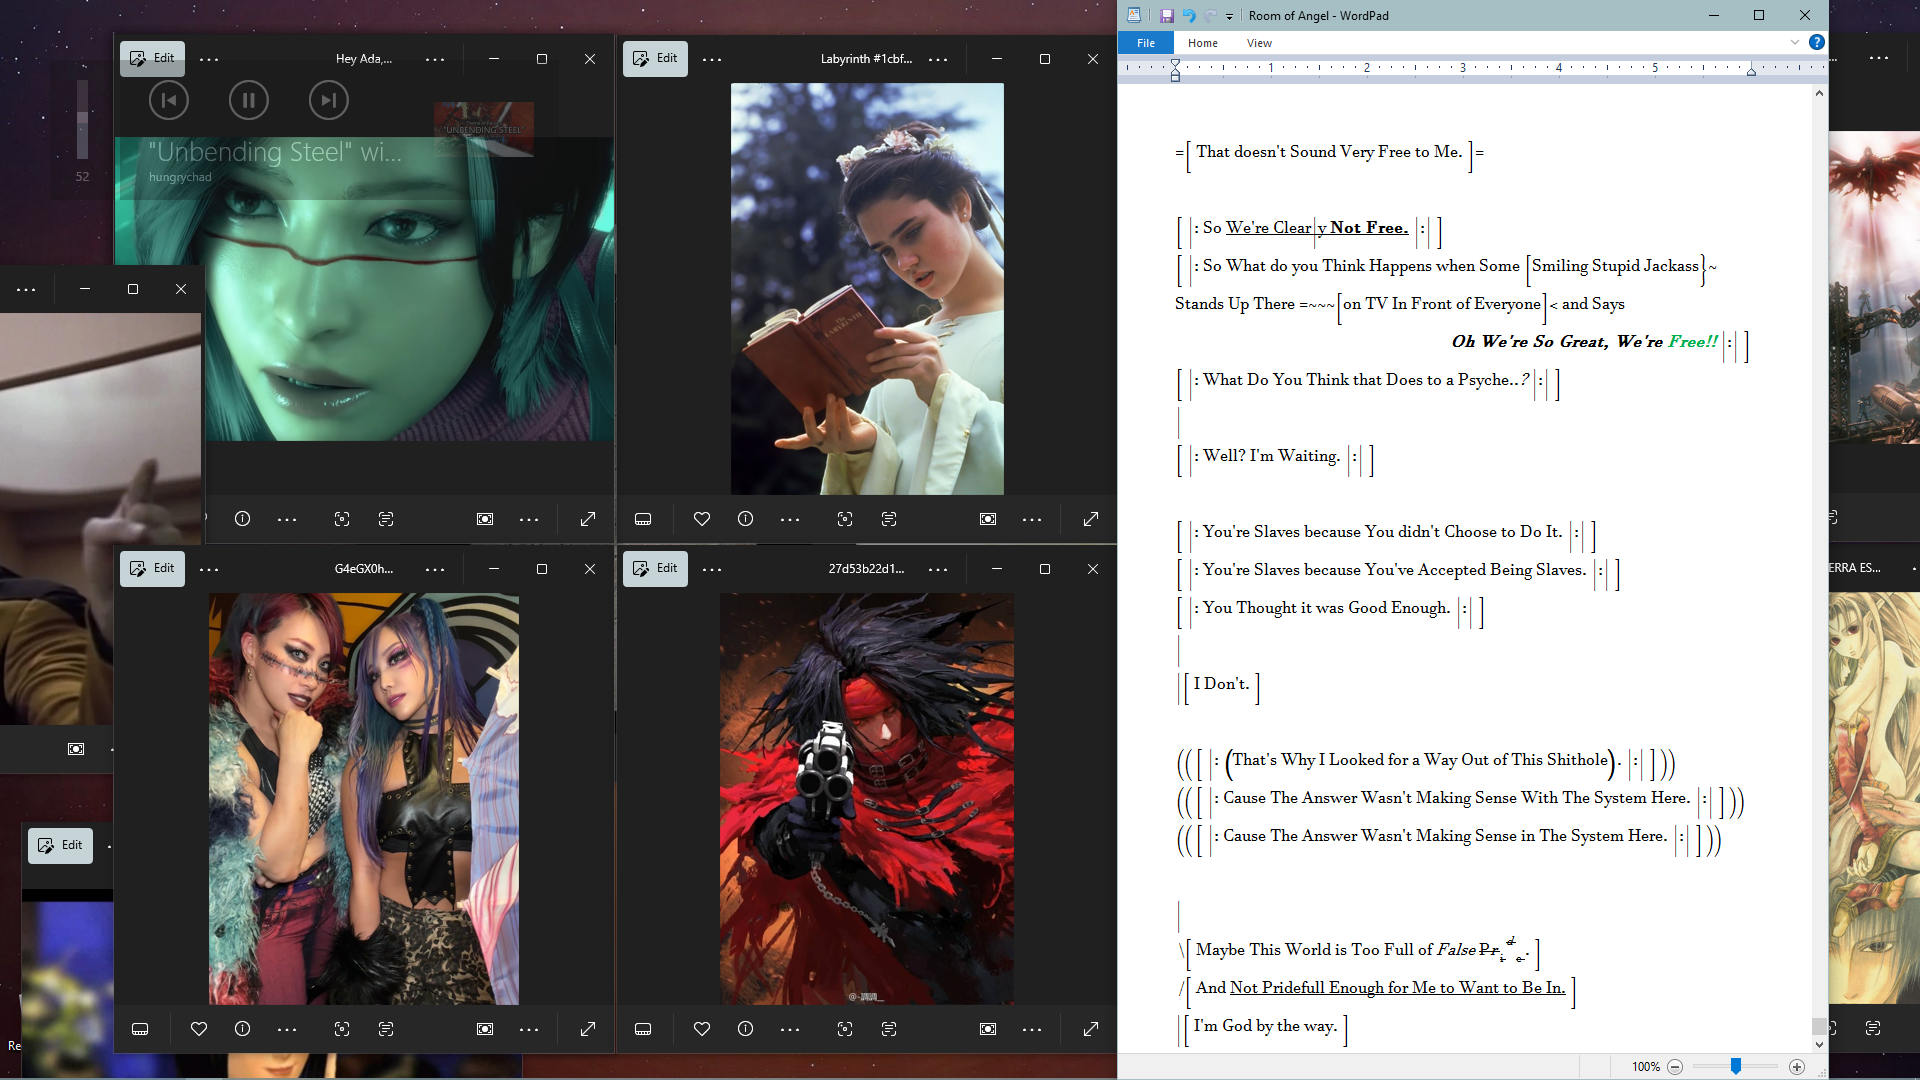Open more options beside Labyrinth filename

[938, 60]
